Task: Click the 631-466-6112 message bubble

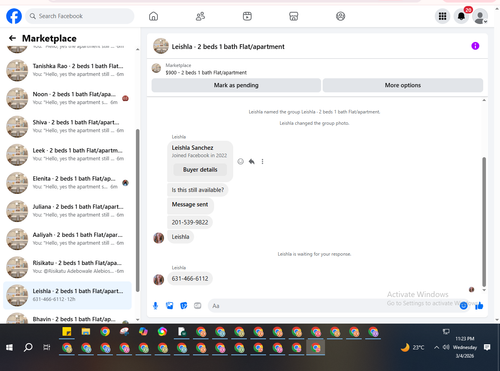Action: click(x=190, y=279)
